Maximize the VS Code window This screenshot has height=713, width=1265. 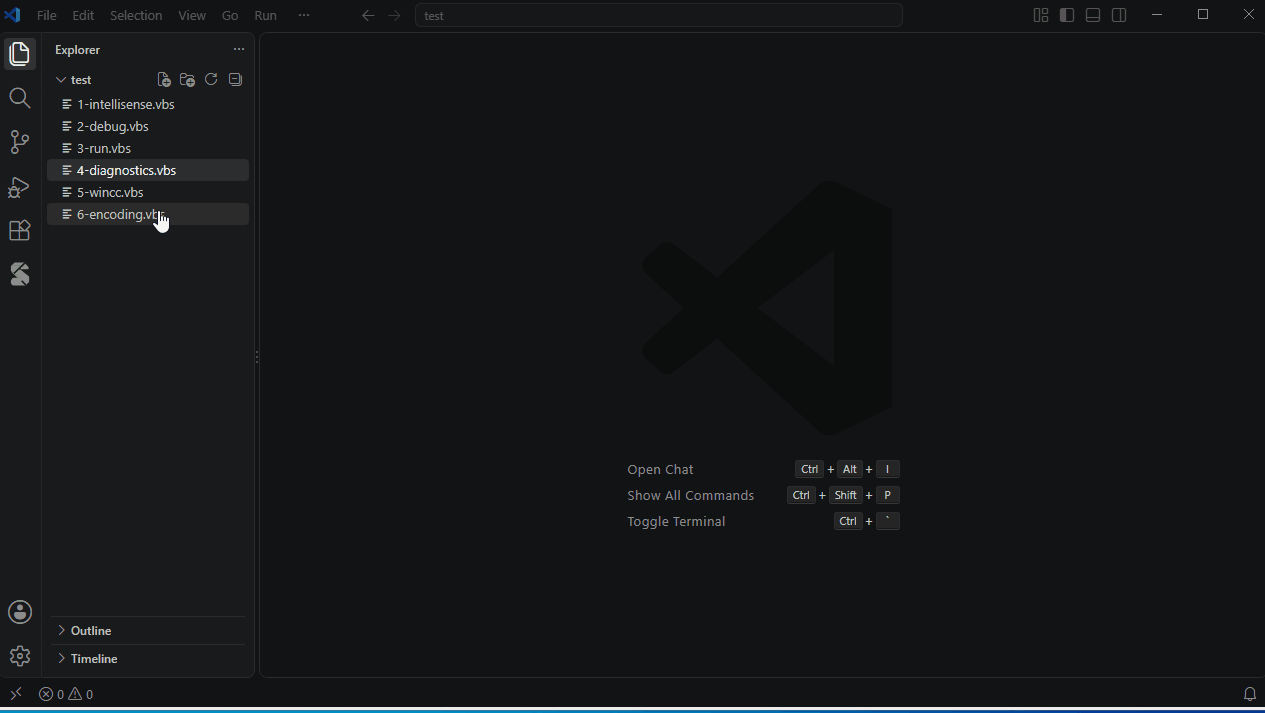tap(1203, 15)
